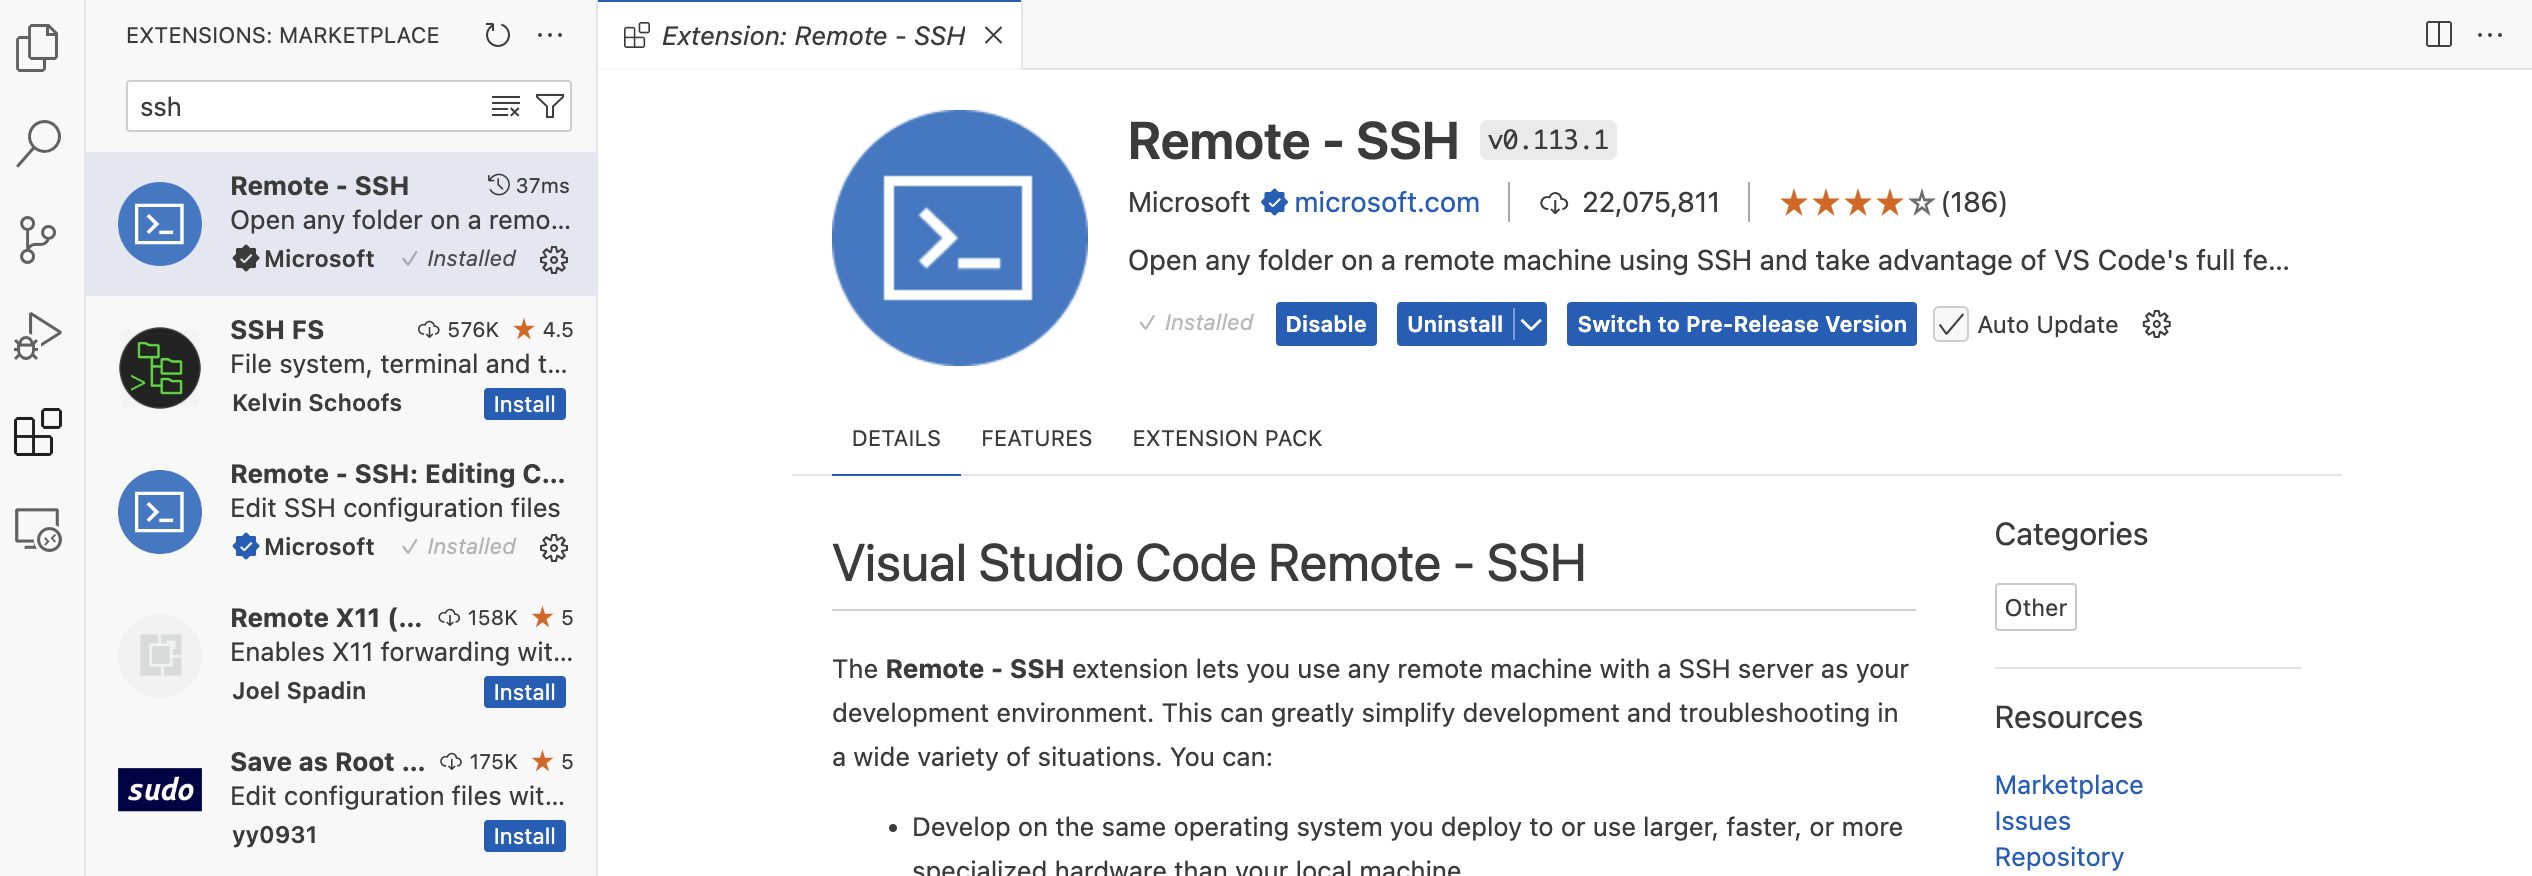The height and width of the screenshot is (876, 2532).
Task: Click the SSH FS extension icon
Action: pyautogui.click(x=160, y=368)
